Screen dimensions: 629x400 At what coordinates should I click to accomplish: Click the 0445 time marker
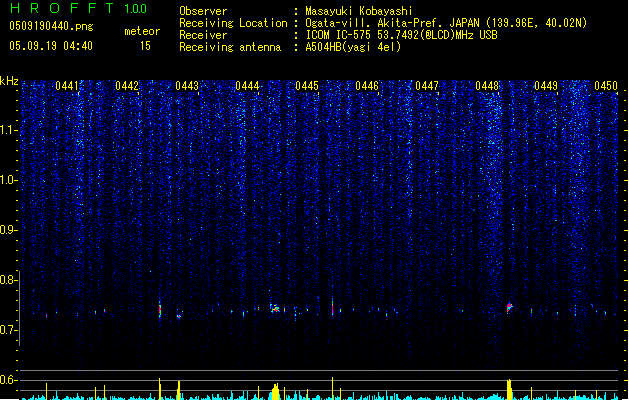[x=307, y=86]
